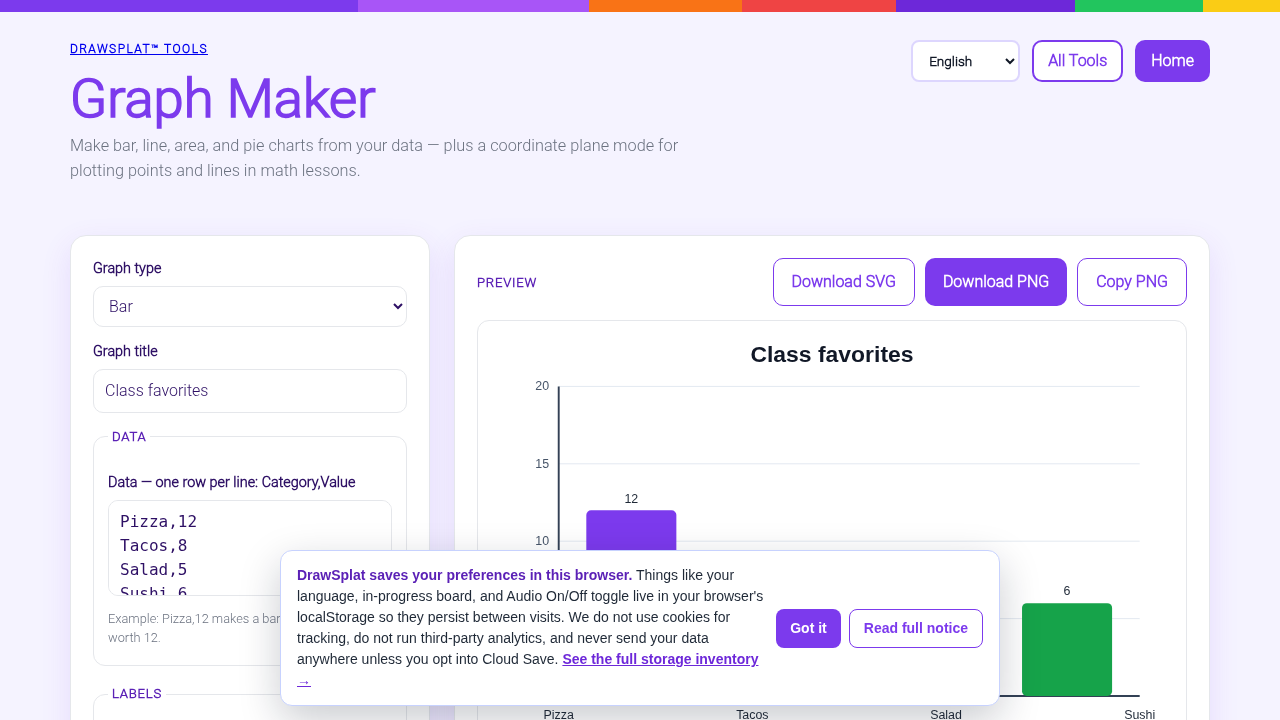The height and width of the screenshot is (720, 1280).
Task: Select the green Sushi bar
Action: pos(1067,649)
